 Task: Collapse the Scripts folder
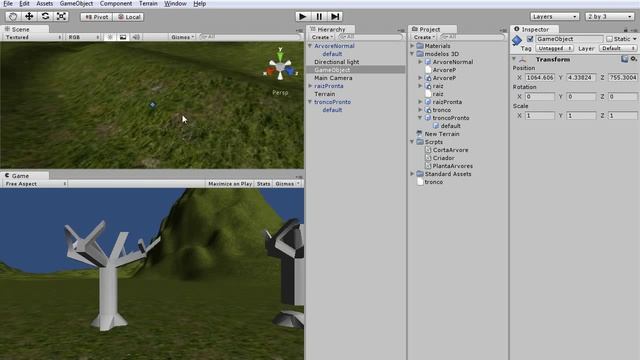[x=412, y=142]
